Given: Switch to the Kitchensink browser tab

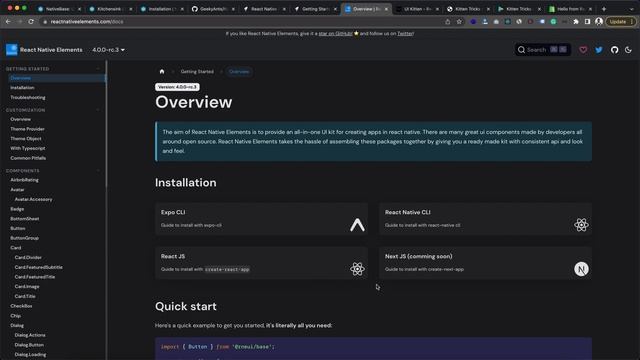Looking at the screenshot, I should click(111, 9).
